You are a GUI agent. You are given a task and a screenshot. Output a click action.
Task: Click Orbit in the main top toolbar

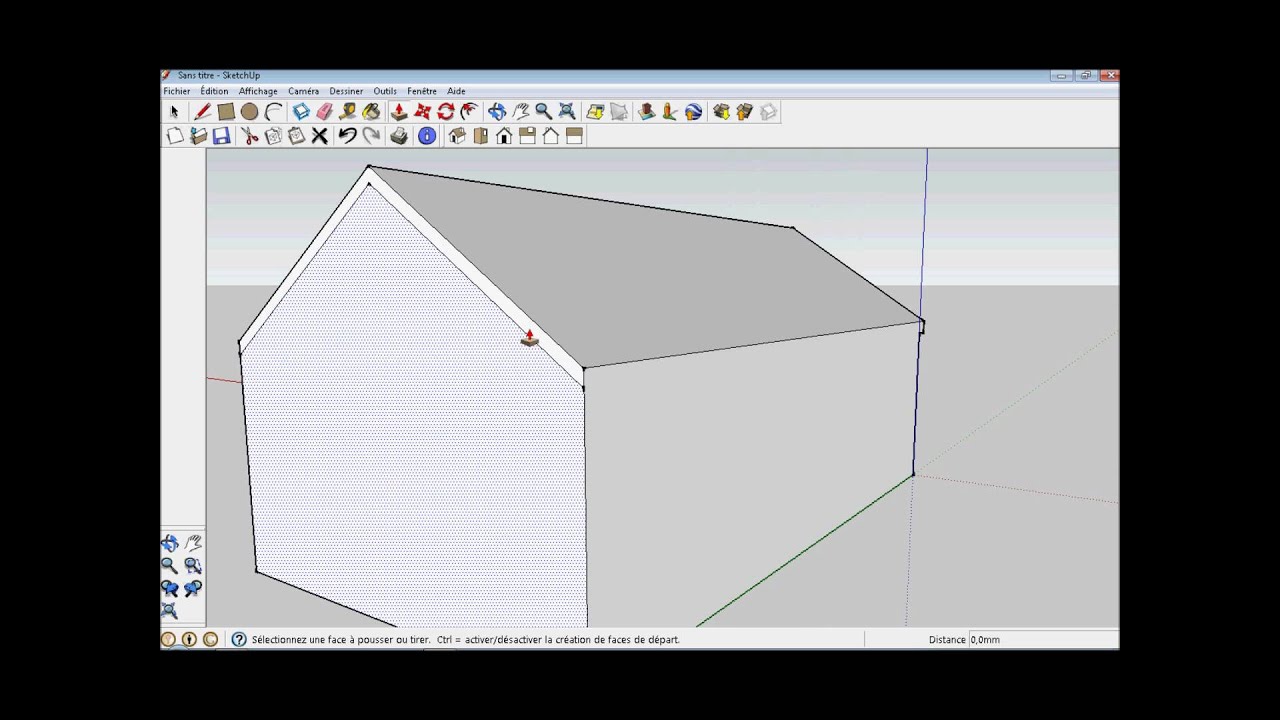(497, 112)
